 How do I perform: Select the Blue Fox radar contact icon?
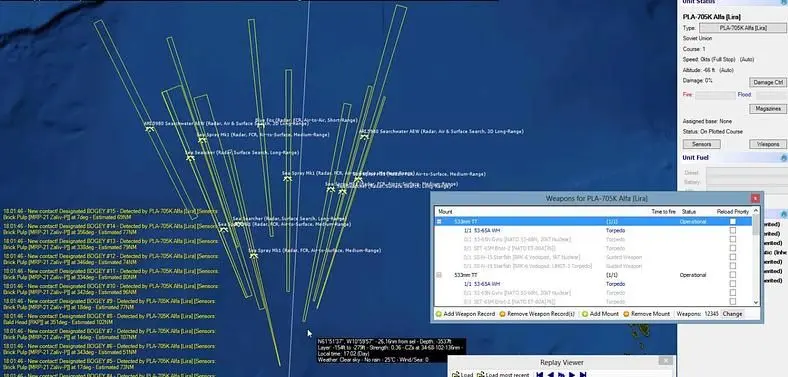(261, 125)
